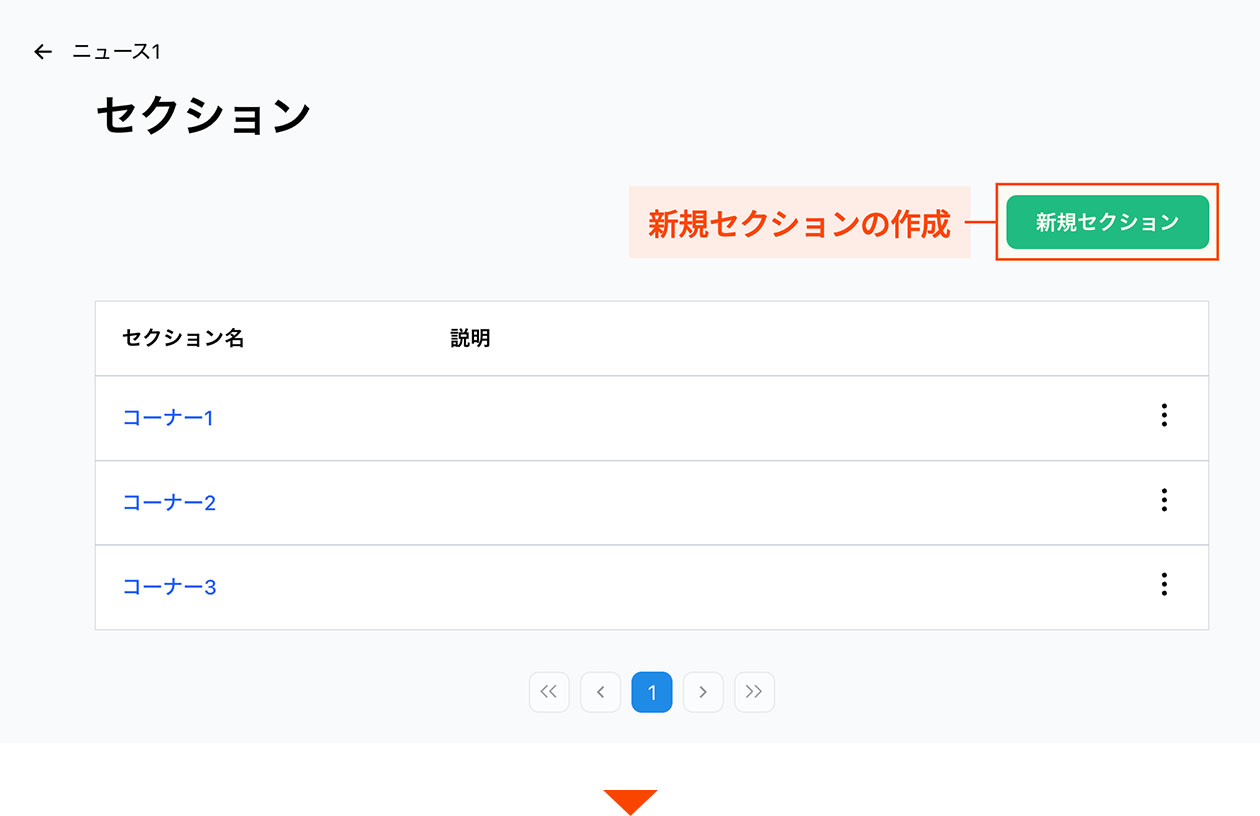Click the セクション名 column header
This screenshot has width=1260, height=816.
[183, 338]
